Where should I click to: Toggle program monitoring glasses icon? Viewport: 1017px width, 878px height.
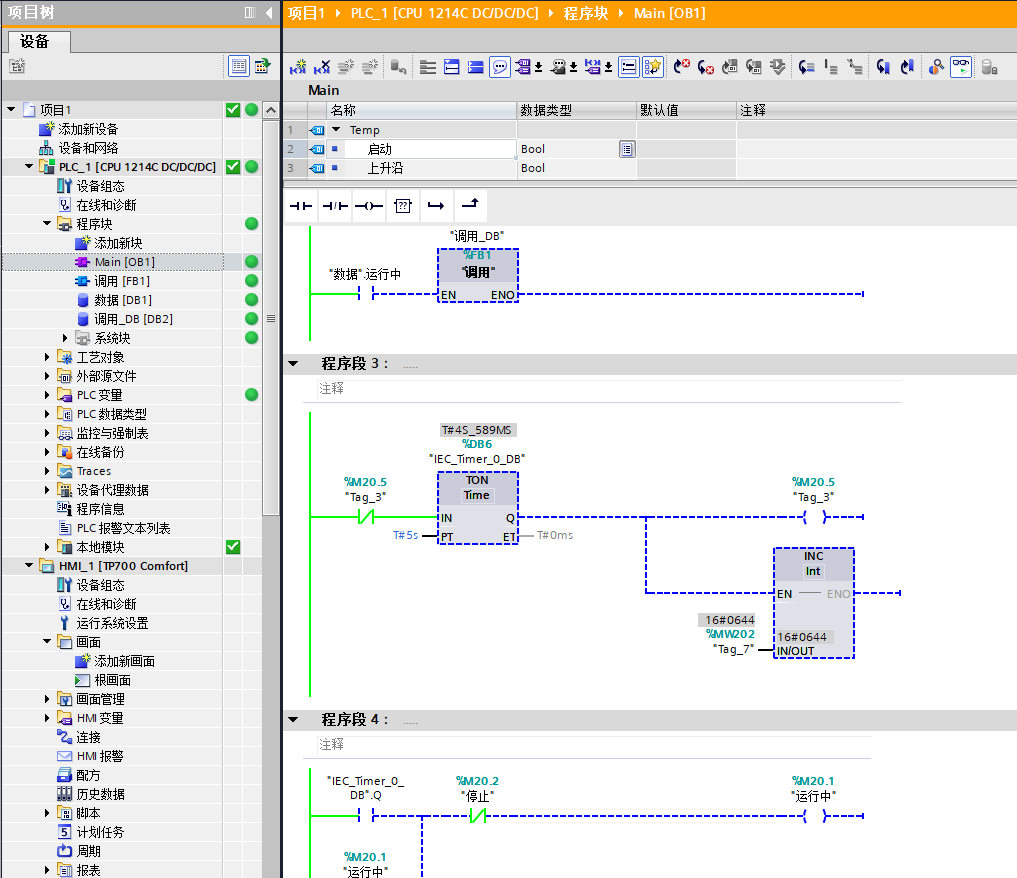coord(960,67)
